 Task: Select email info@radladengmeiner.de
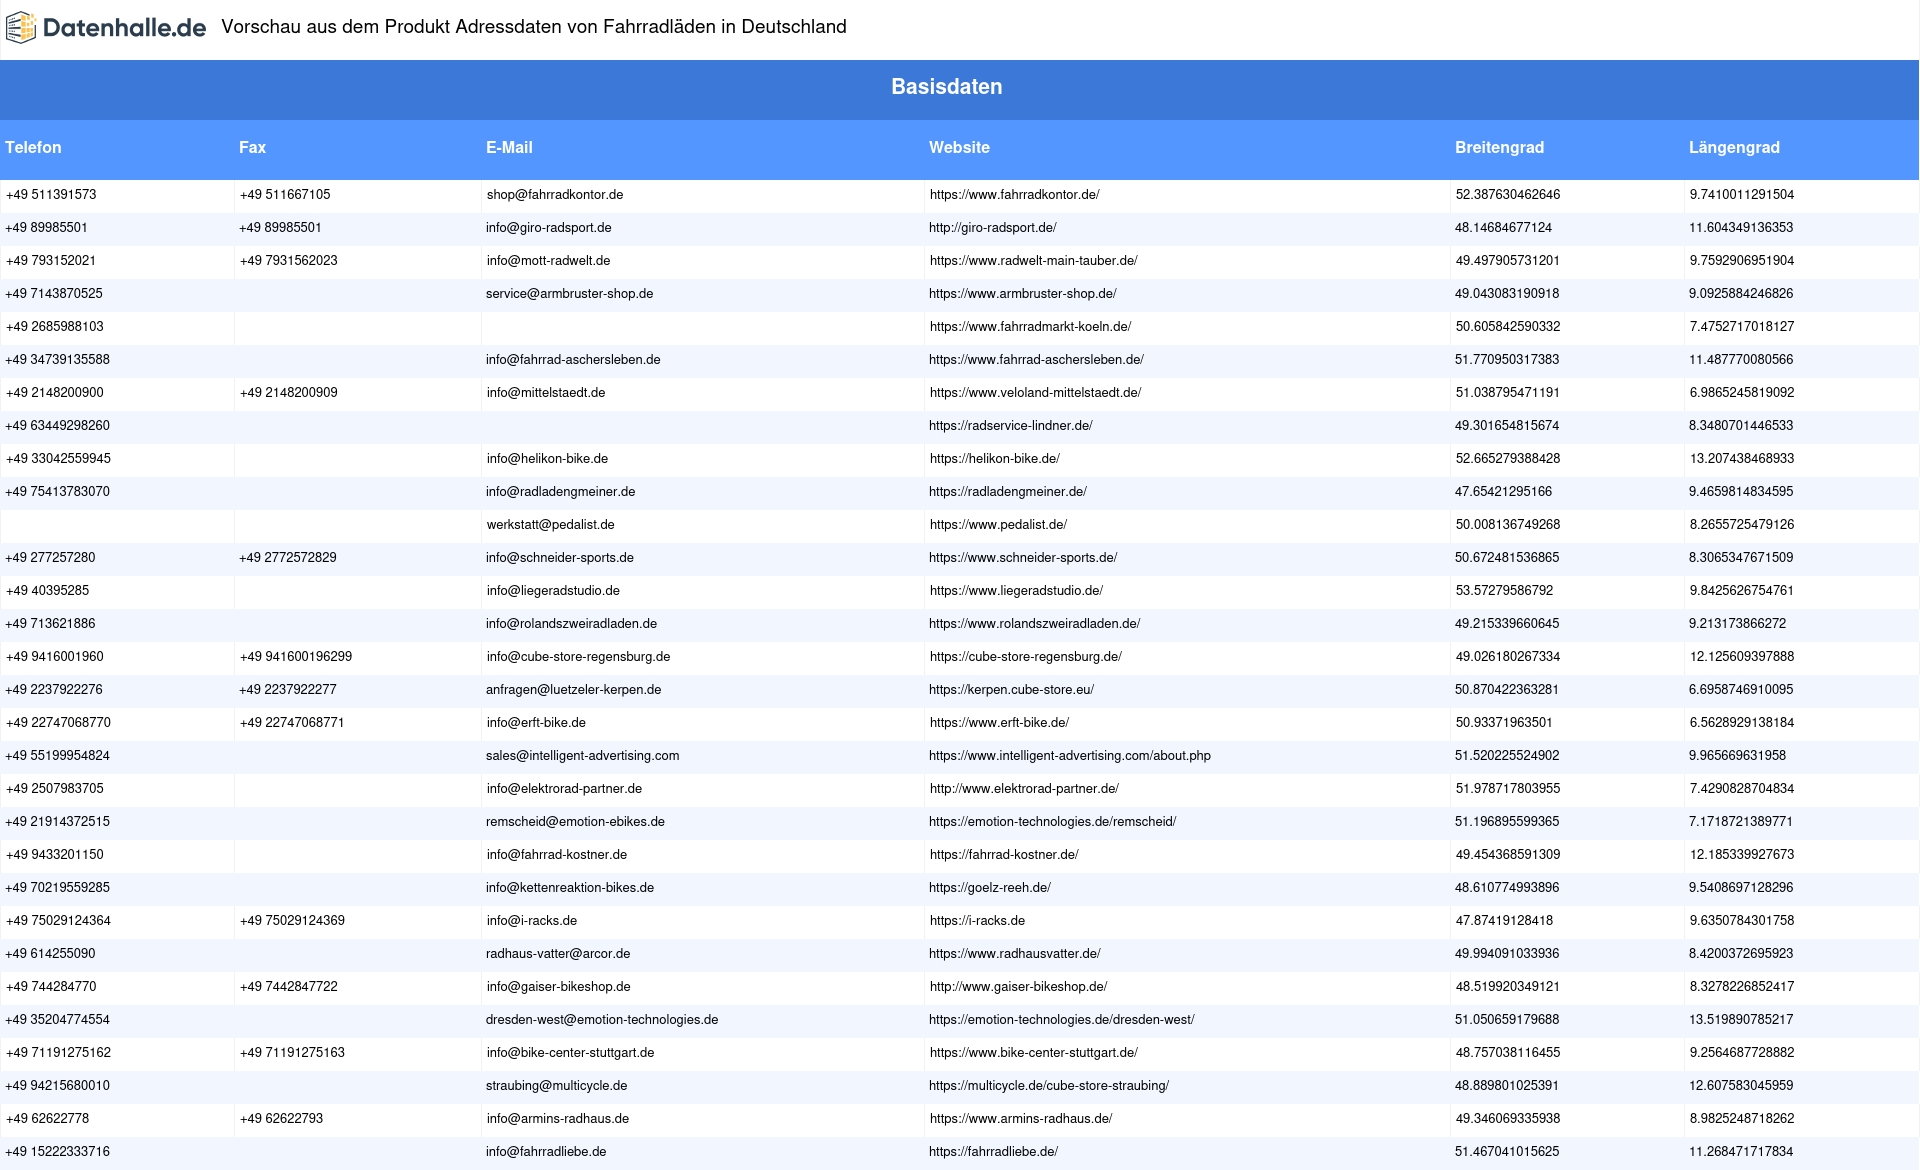pyautogui.click(x=561, y=492)
